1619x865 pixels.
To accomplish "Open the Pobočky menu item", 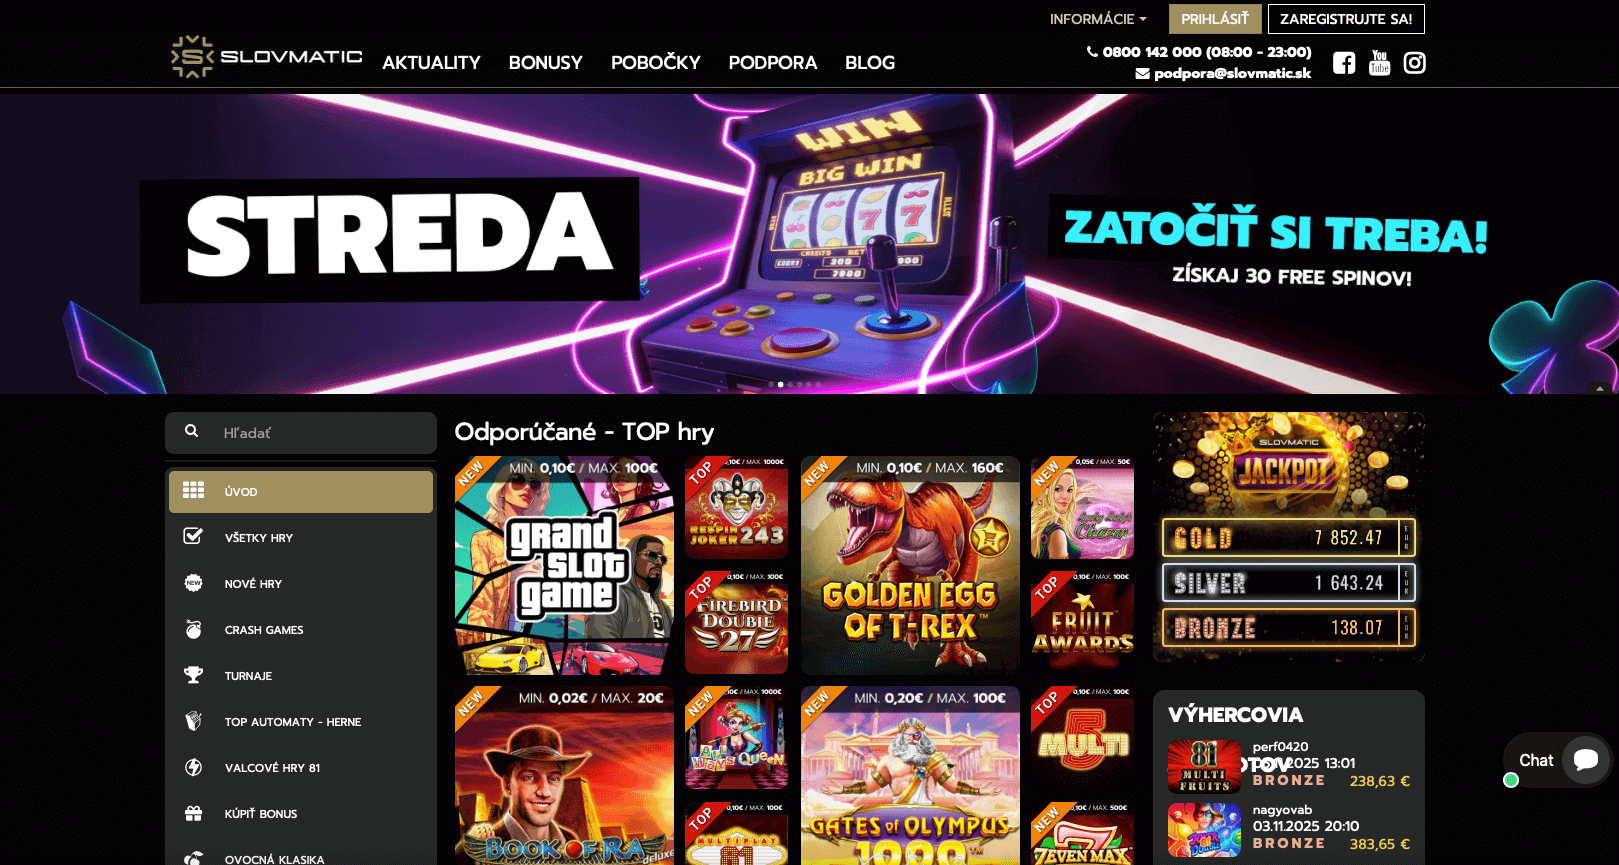I will (656, 62).
